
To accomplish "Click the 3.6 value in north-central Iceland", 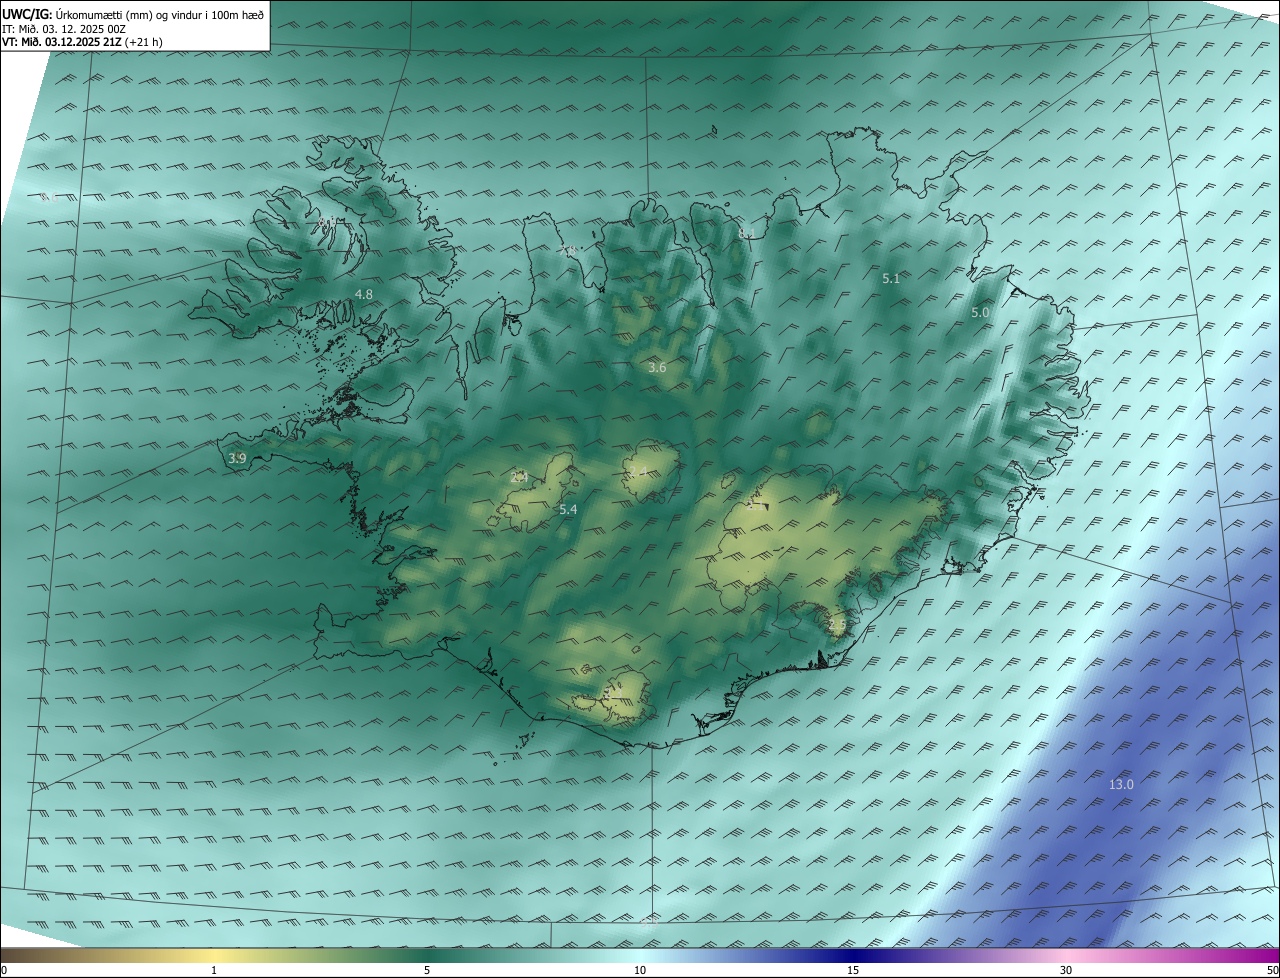I will [x=657, y=368].
